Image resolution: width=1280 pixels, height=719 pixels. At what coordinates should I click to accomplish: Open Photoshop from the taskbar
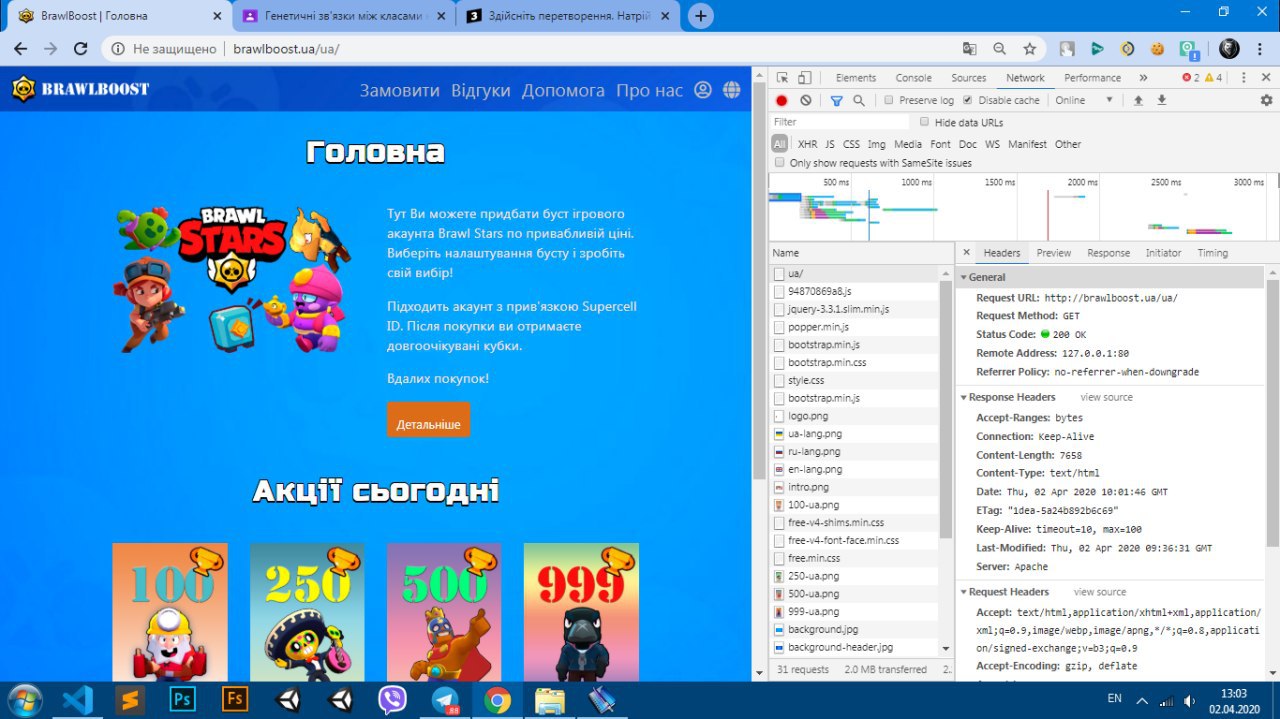[x=183, y=699]
